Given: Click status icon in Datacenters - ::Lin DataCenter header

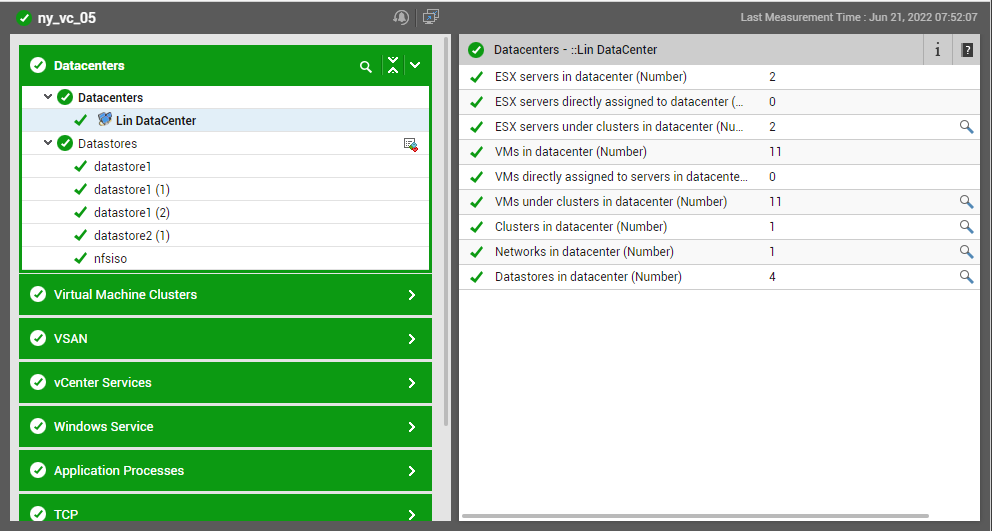Looking at the screenshot, I should (476, 50).
